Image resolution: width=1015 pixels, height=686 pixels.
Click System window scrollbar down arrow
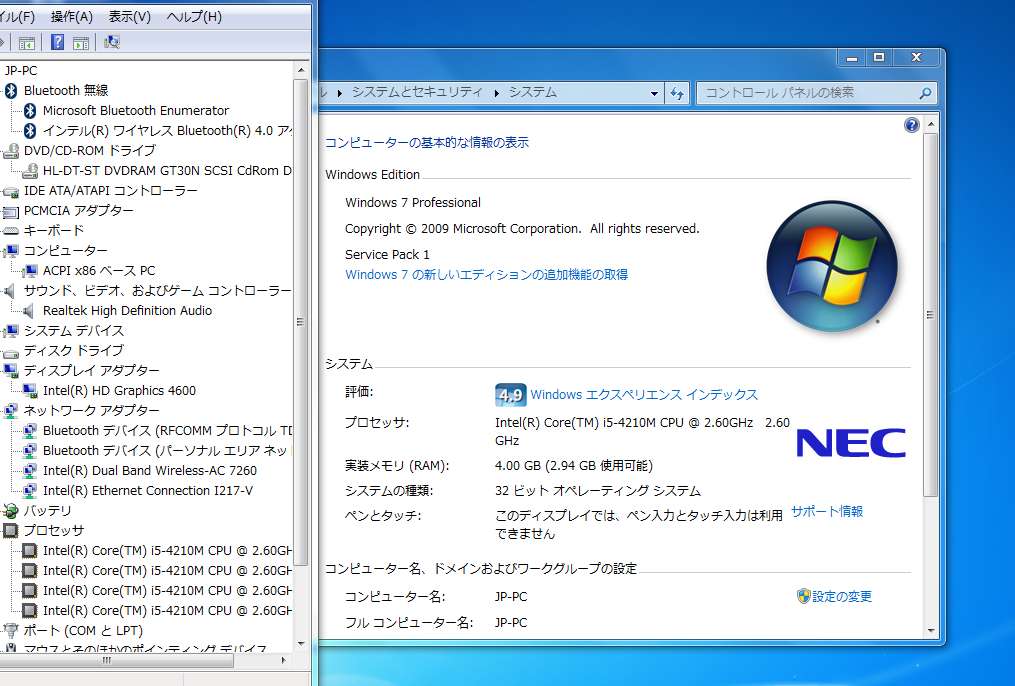(x=931, y=631)
